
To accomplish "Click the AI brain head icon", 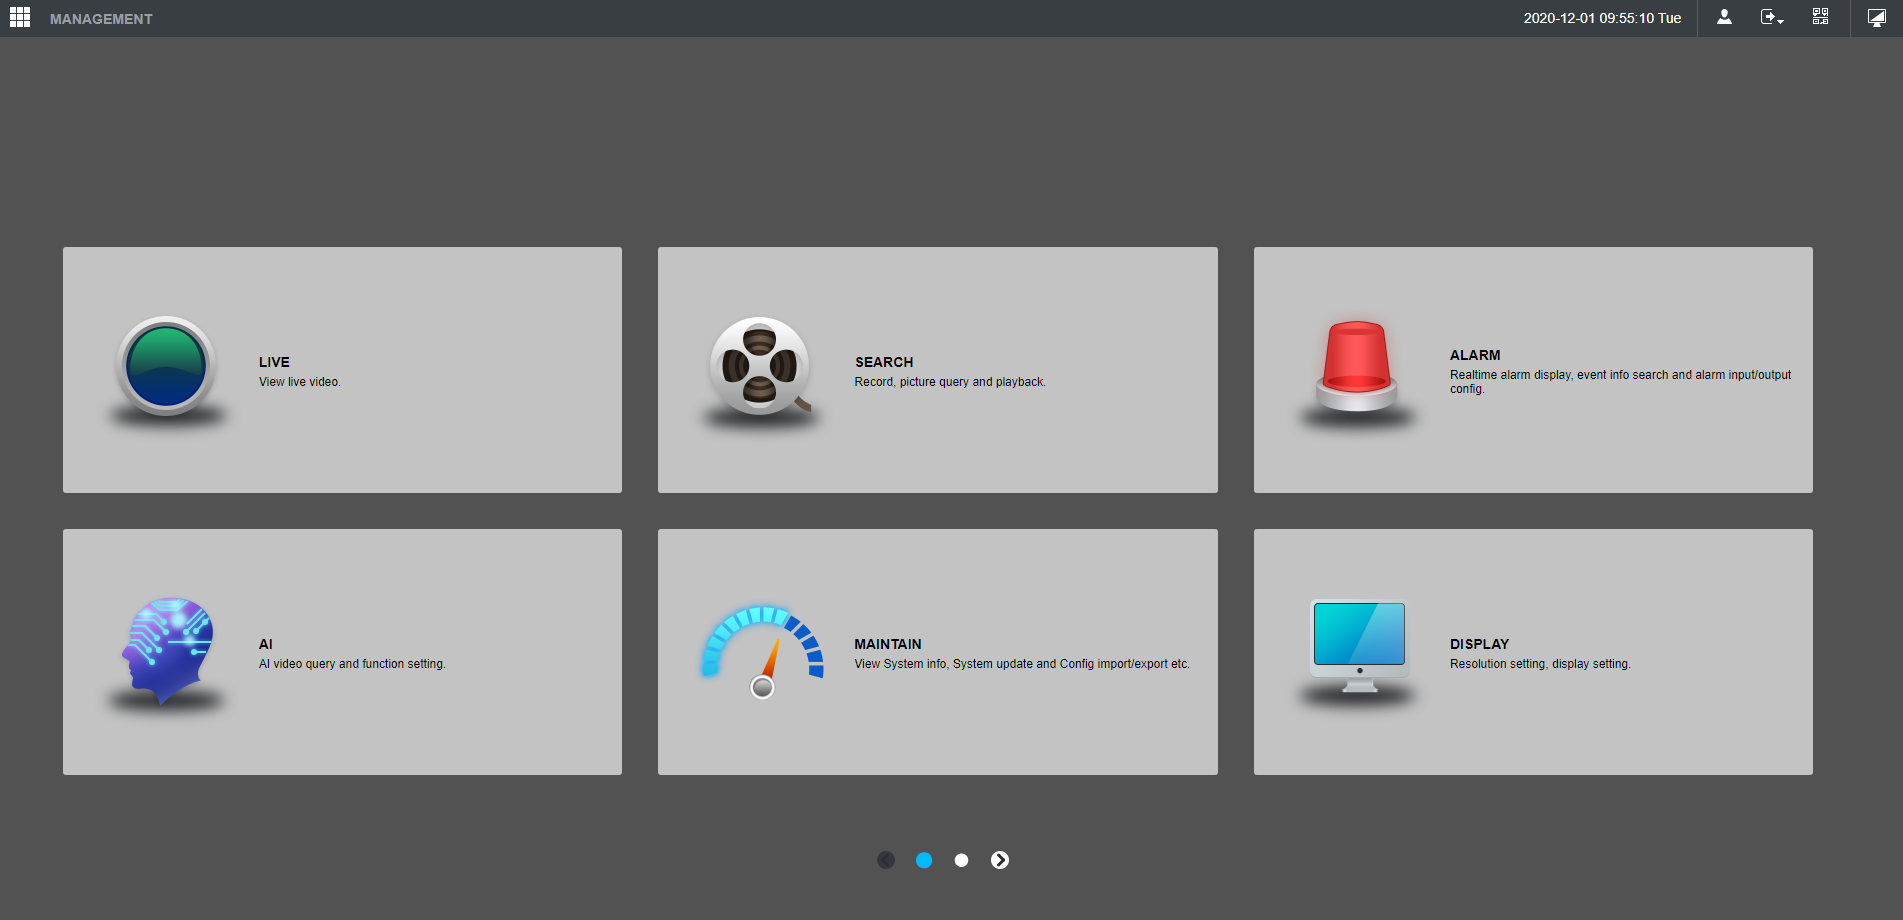I will click(x=167, y=650).
